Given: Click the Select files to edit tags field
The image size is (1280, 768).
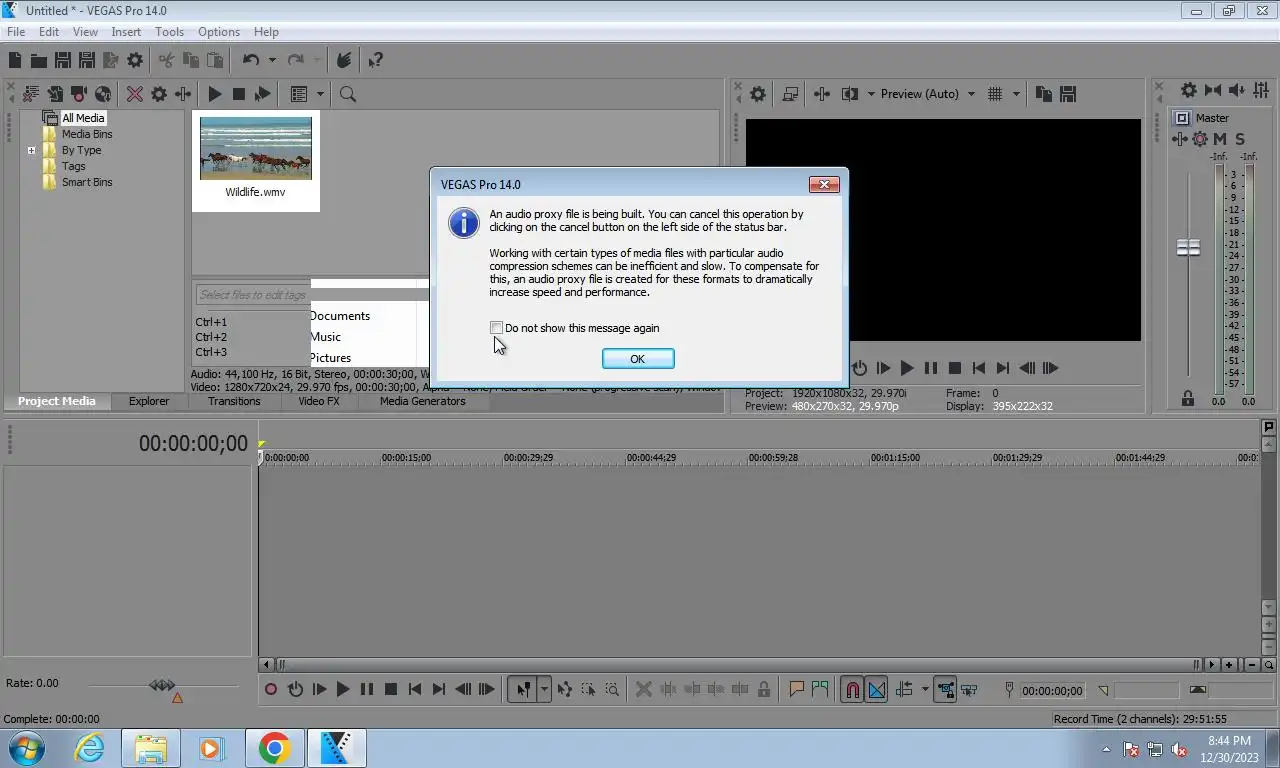Looking at the screenshot, I should pyautogui.click(x=252, y=295).
